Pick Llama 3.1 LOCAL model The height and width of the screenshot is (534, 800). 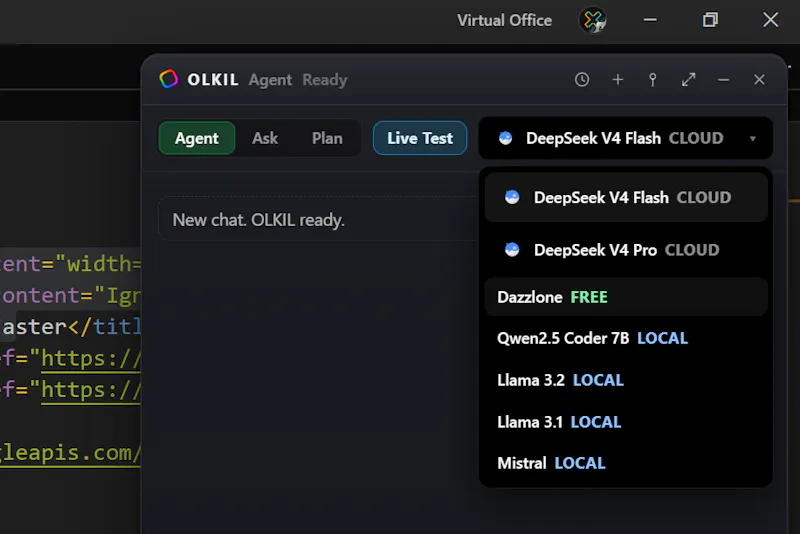[x=626, y=422]
